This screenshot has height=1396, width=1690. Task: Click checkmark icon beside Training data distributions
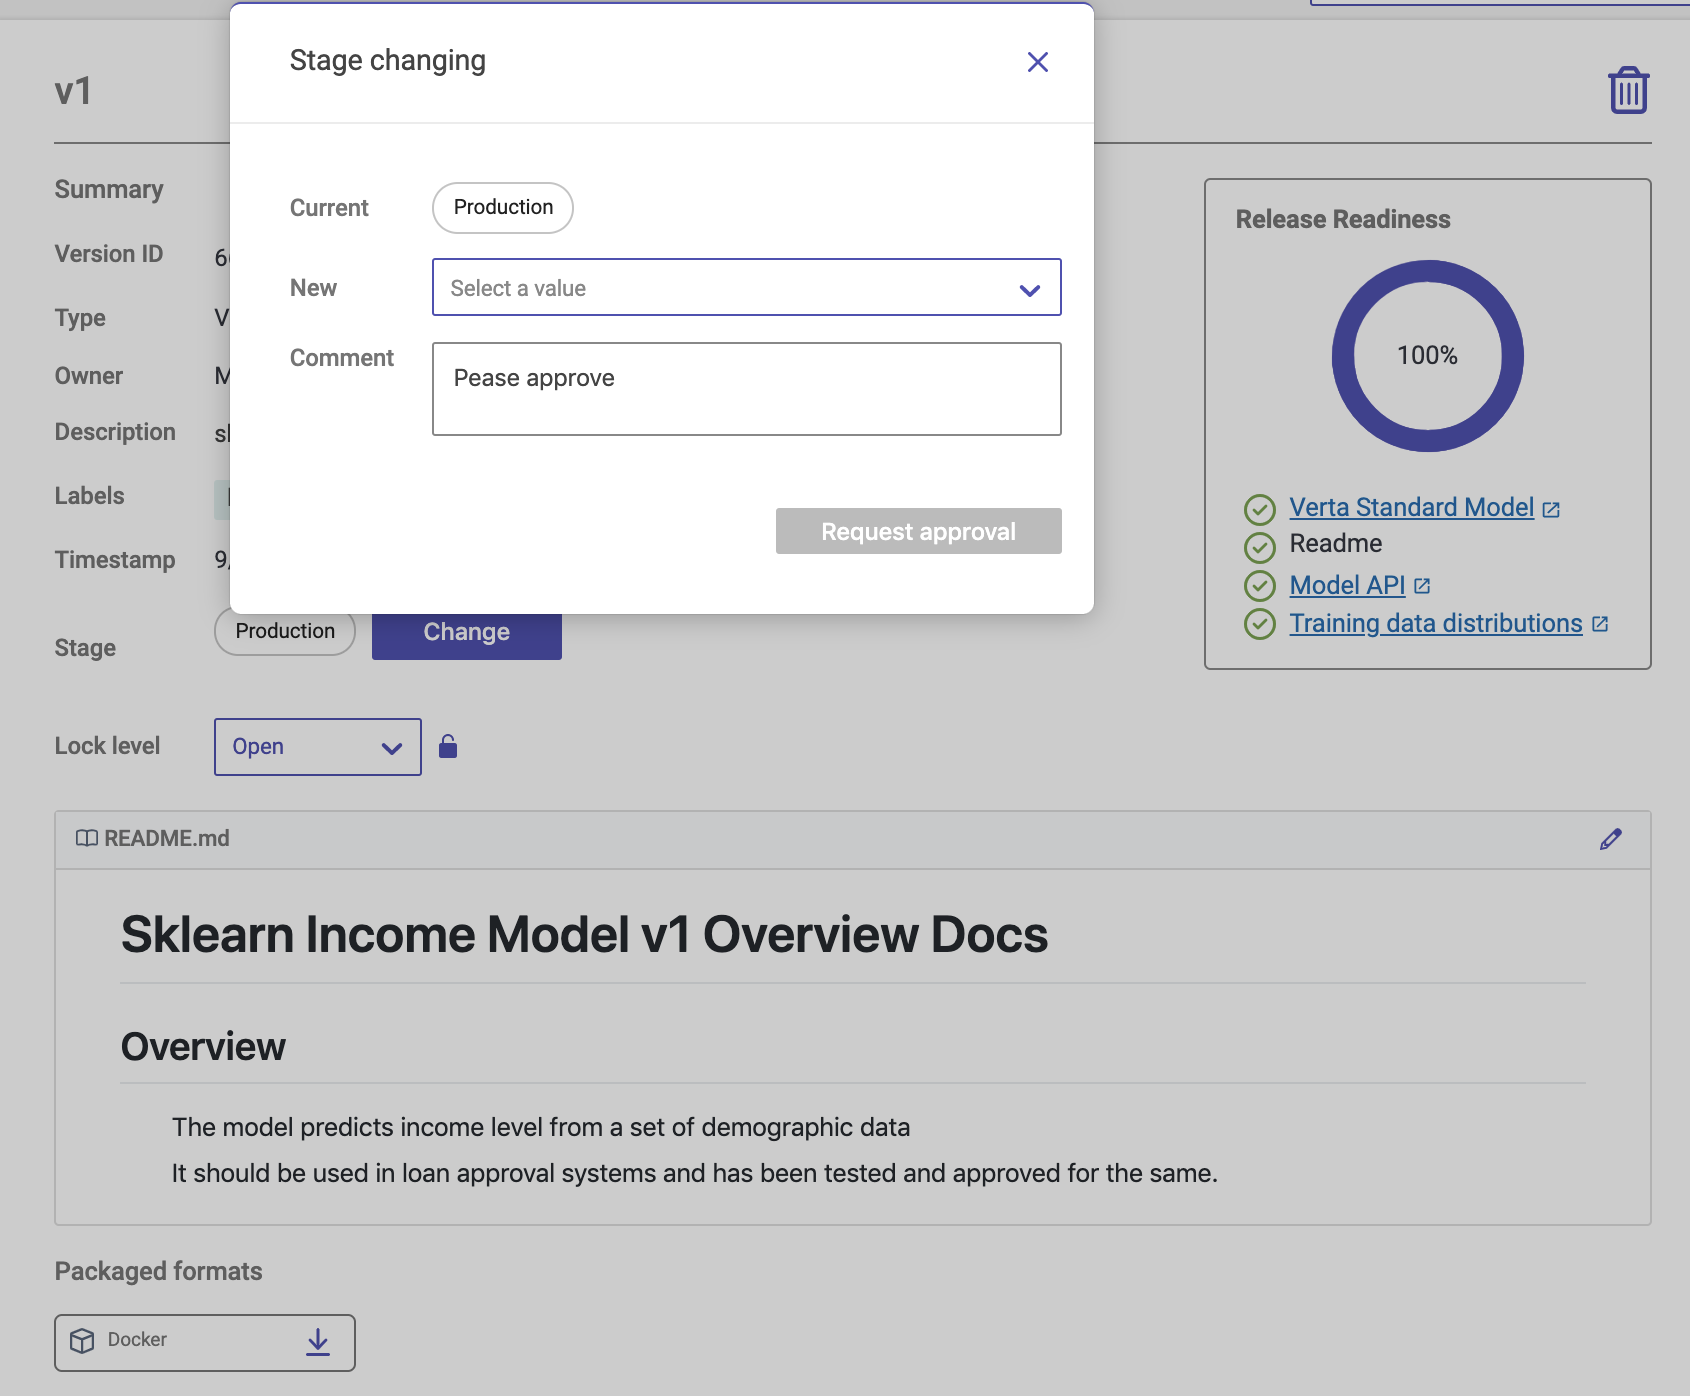click(x=1259, y=624)
